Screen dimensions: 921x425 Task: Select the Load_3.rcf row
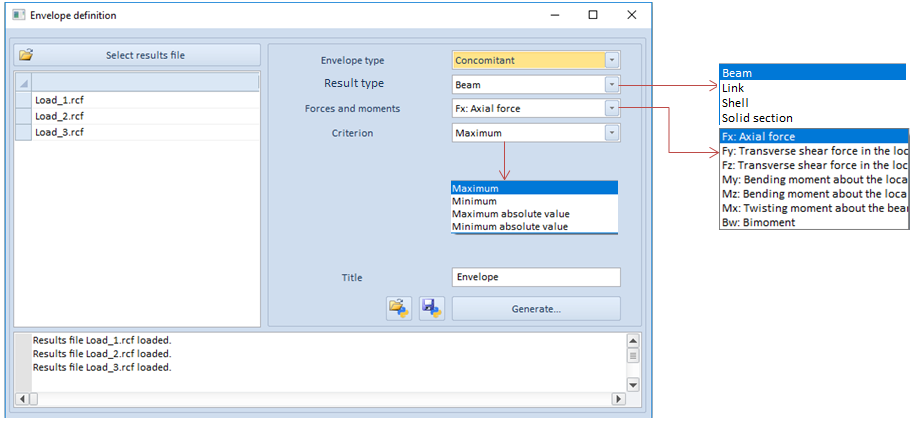coord(59,132)
